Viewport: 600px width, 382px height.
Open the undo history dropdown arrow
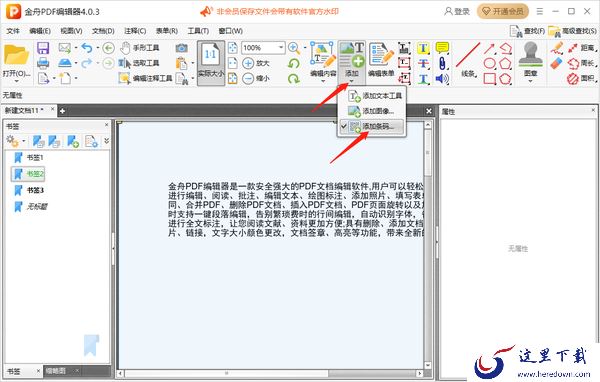pyautogui.click(x=98, y=48)
